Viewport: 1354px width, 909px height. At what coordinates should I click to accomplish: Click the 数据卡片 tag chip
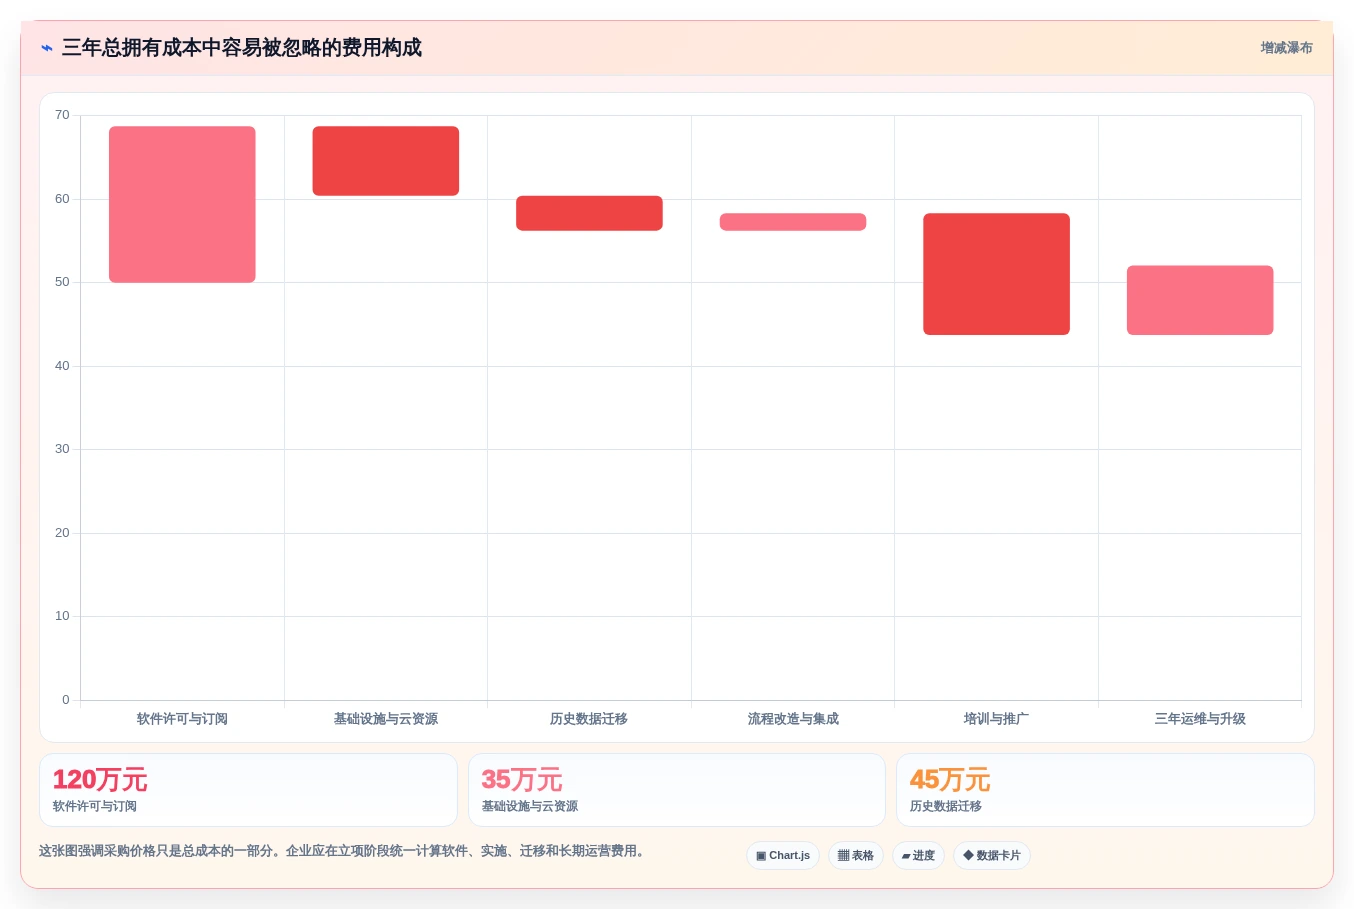click(992, 856)
